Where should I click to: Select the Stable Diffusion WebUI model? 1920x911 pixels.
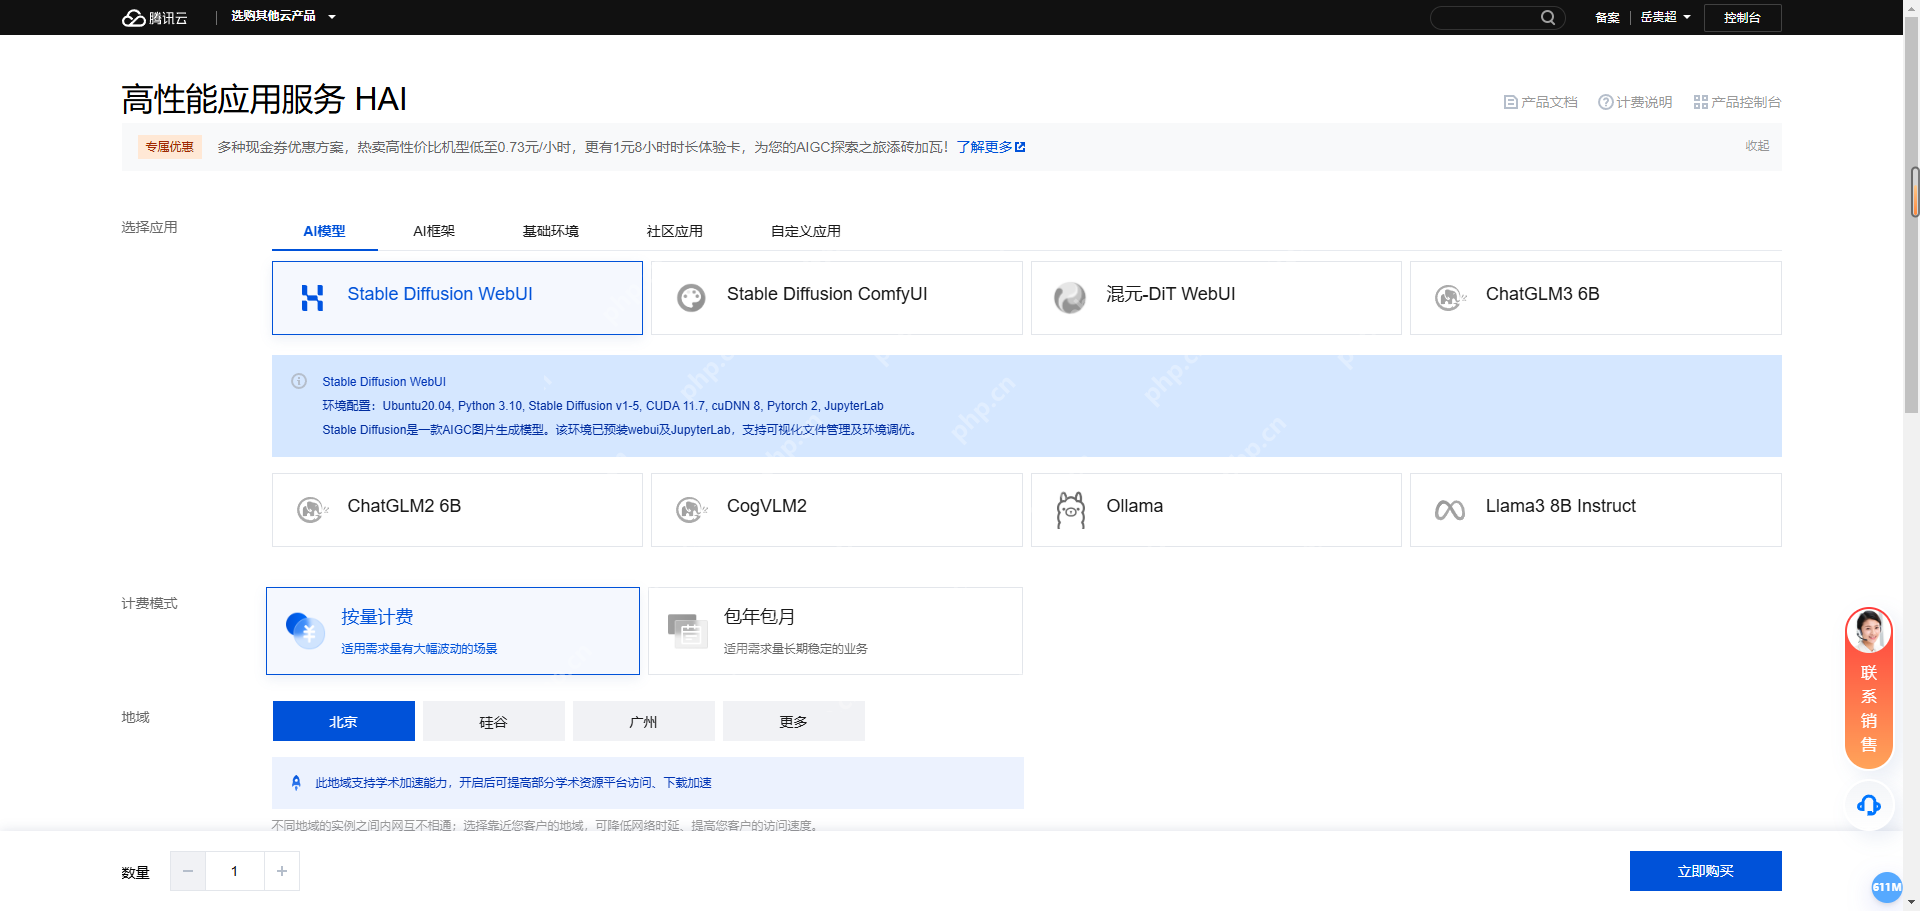coord(457,298)
